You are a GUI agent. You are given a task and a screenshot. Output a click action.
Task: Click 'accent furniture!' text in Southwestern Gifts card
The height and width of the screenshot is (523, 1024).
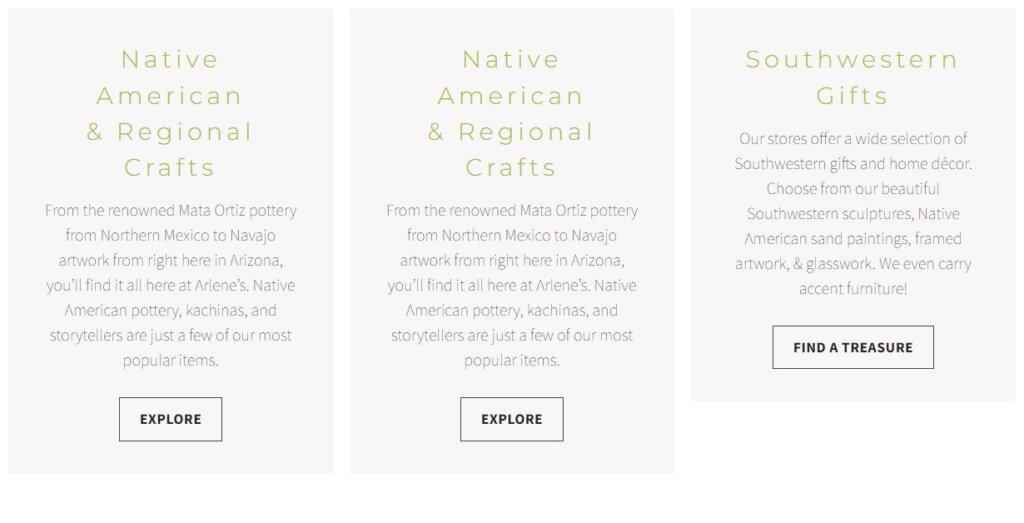(x=853, y=288)
